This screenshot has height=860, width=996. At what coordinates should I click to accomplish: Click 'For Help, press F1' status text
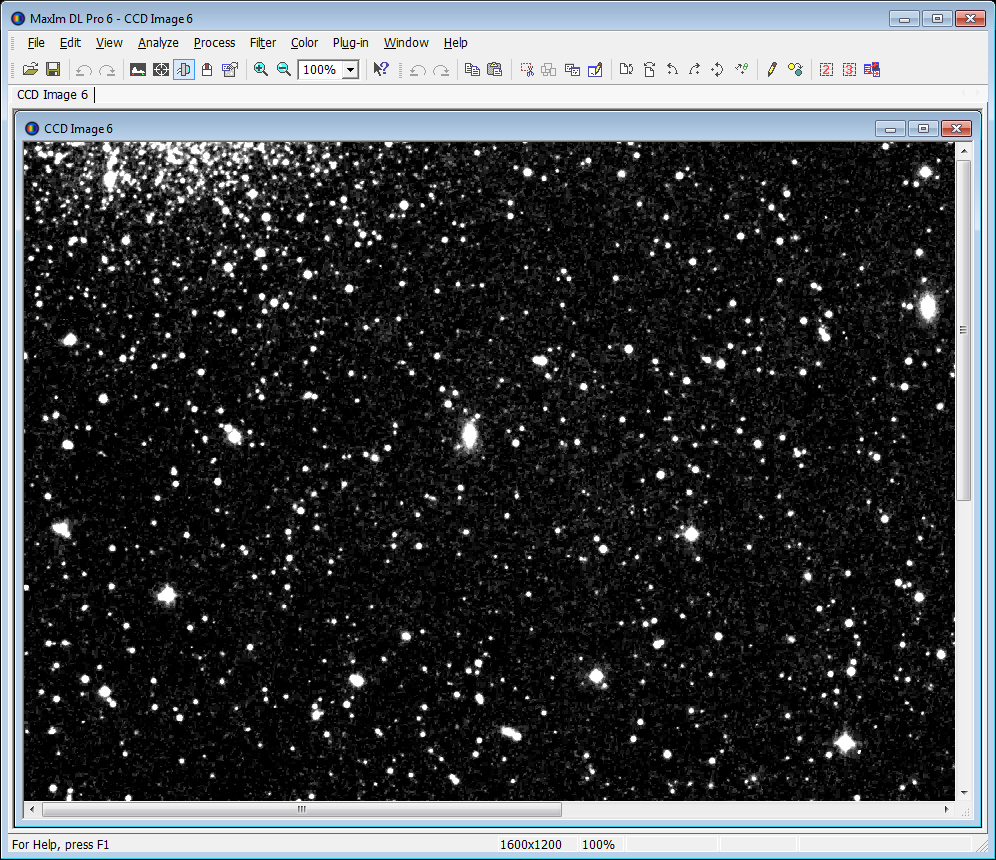[60, 845]
